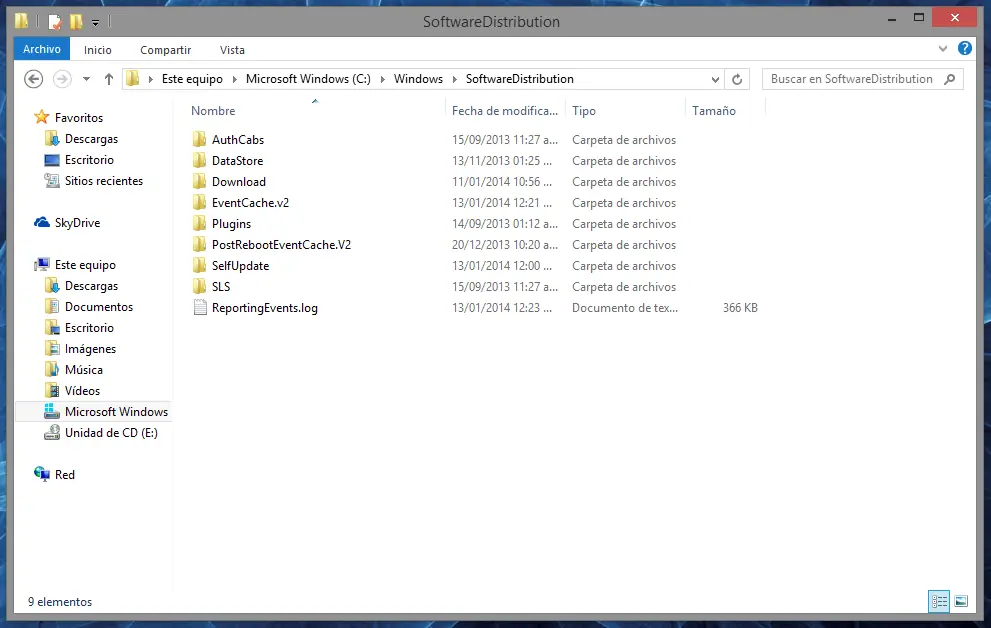991x628 pixels.
Task: Sort by the Nombre column header
Action: coord(213,111)
